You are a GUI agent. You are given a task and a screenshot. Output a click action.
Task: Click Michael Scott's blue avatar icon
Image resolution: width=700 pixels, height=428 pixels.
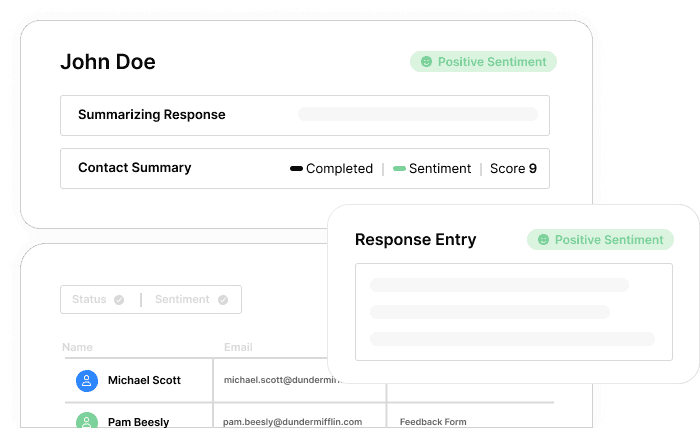pos(87,381)
